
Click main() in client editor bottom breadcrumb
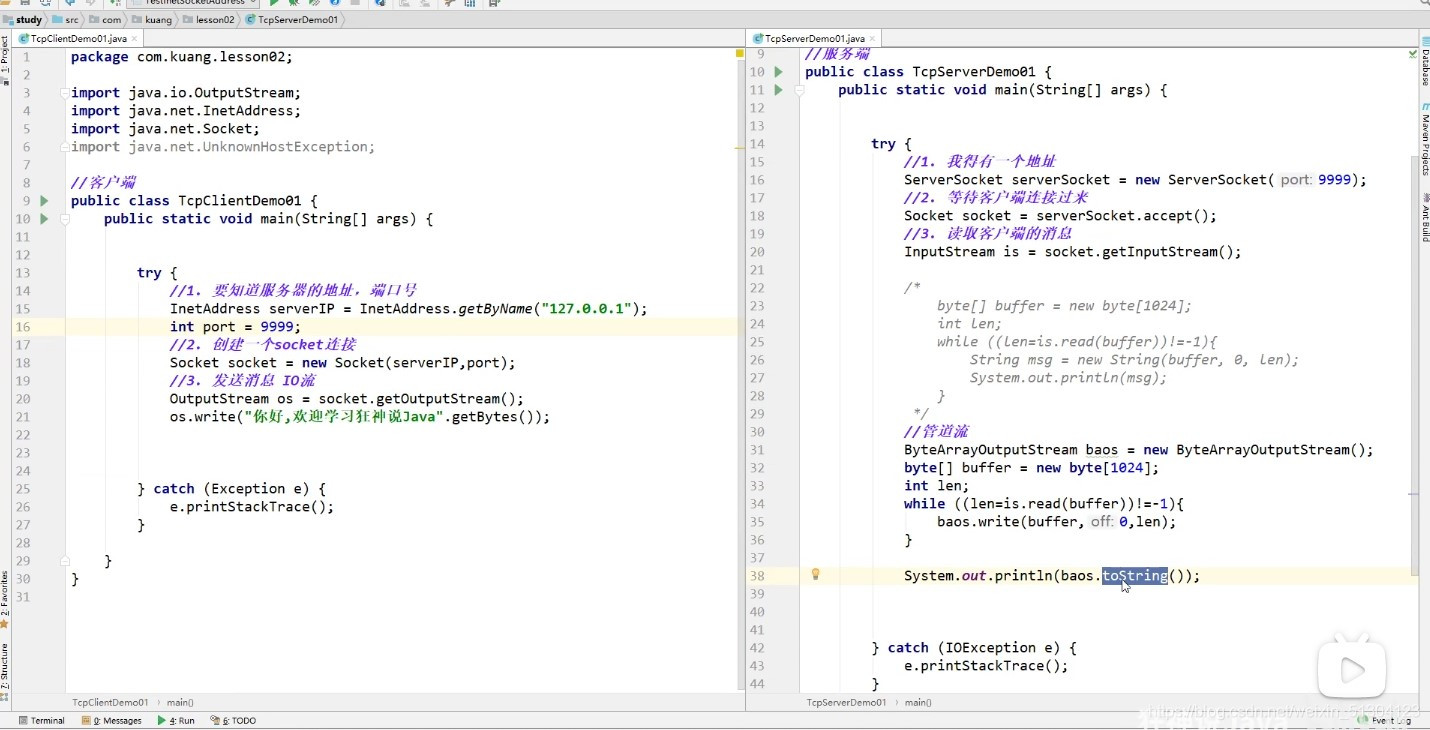pyautogui.click(x=180, y=703)
